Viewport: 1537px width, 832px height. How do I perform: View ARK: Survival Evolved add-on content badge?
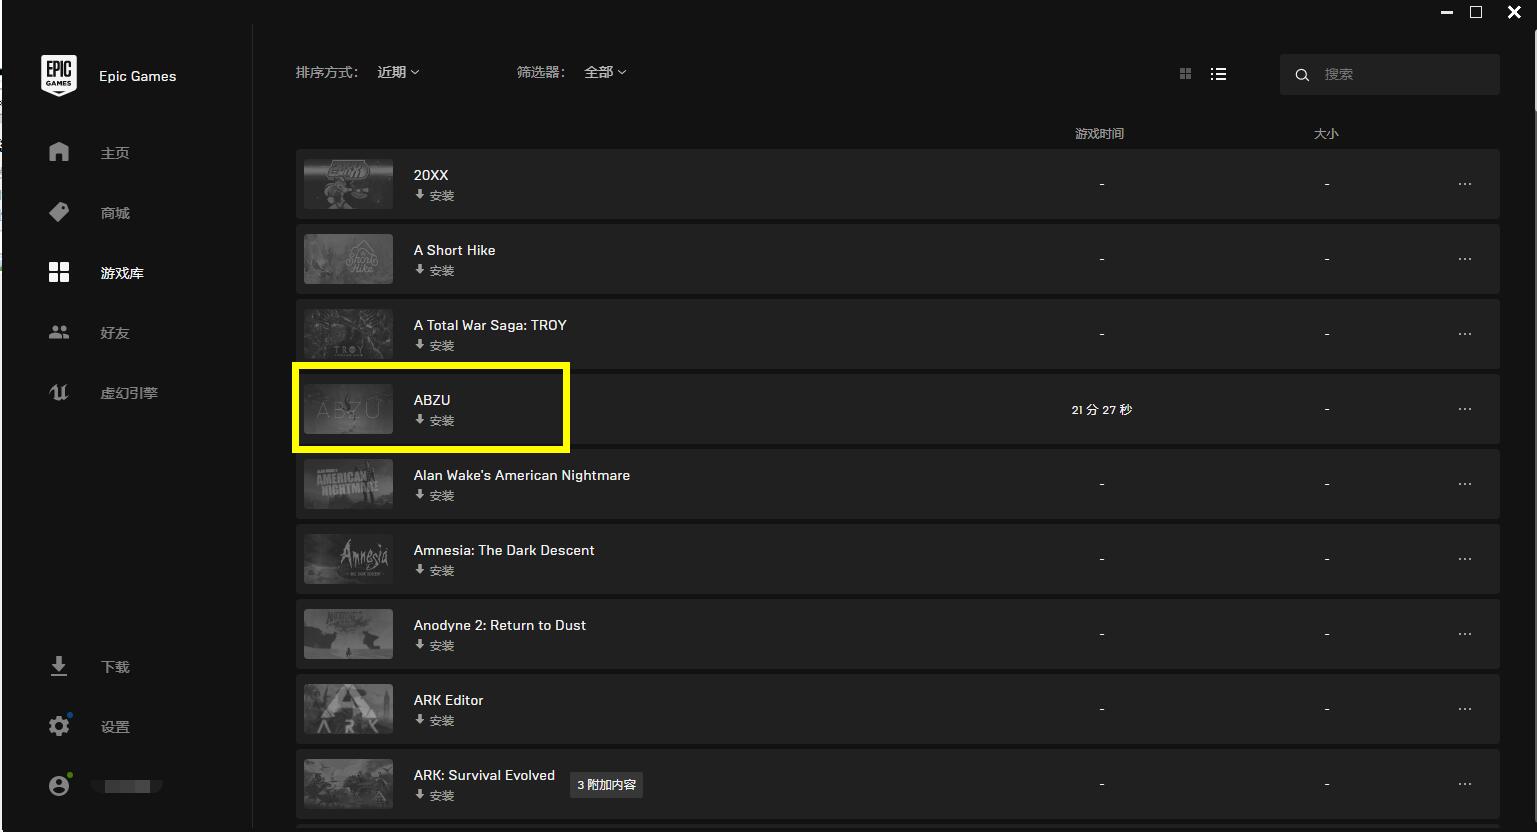(606, 785)
